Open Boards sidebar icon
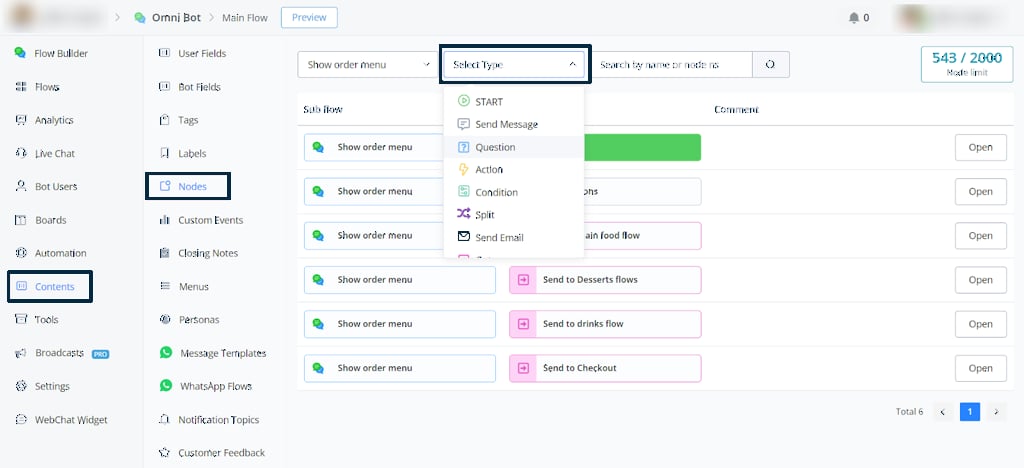1024x468 pixels. (x=21, y=220)
